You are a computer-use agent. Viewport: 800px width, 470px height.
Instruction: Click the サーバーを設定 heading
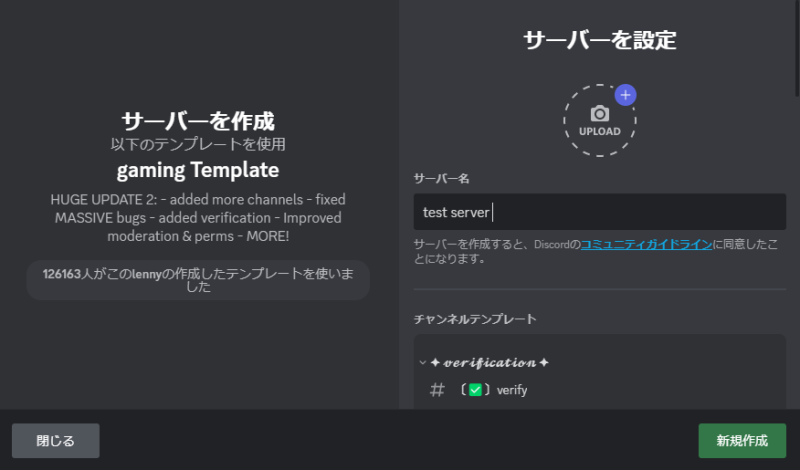599,40
